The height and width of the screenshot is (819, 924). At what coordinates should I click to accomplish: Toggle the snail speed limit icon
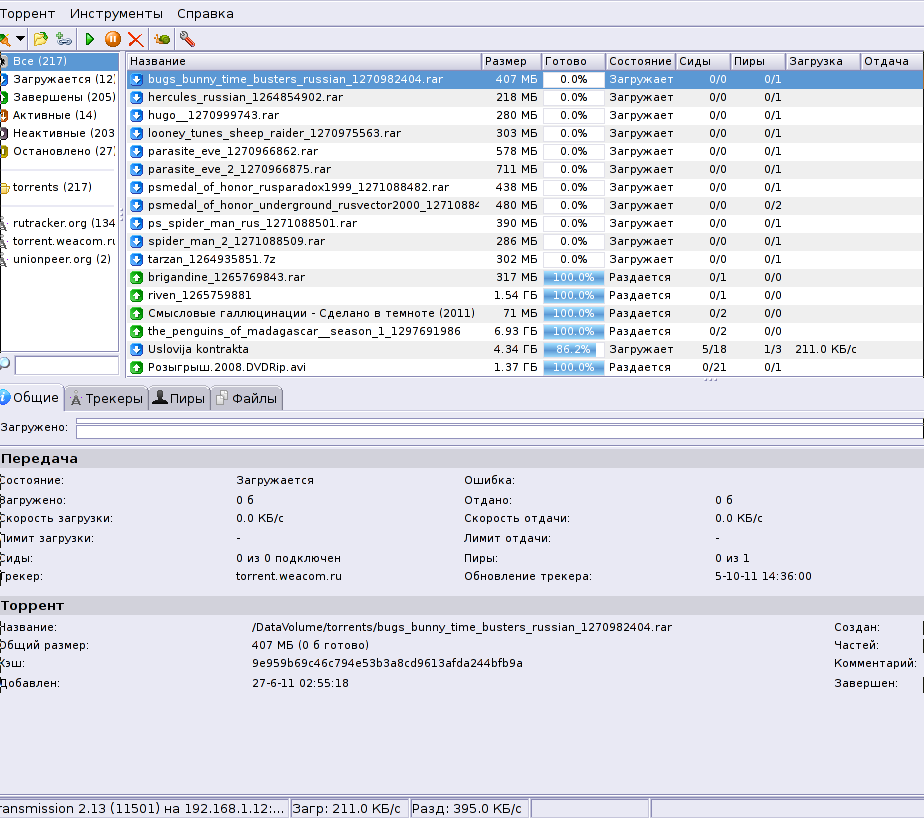click(x=161, y=39)
